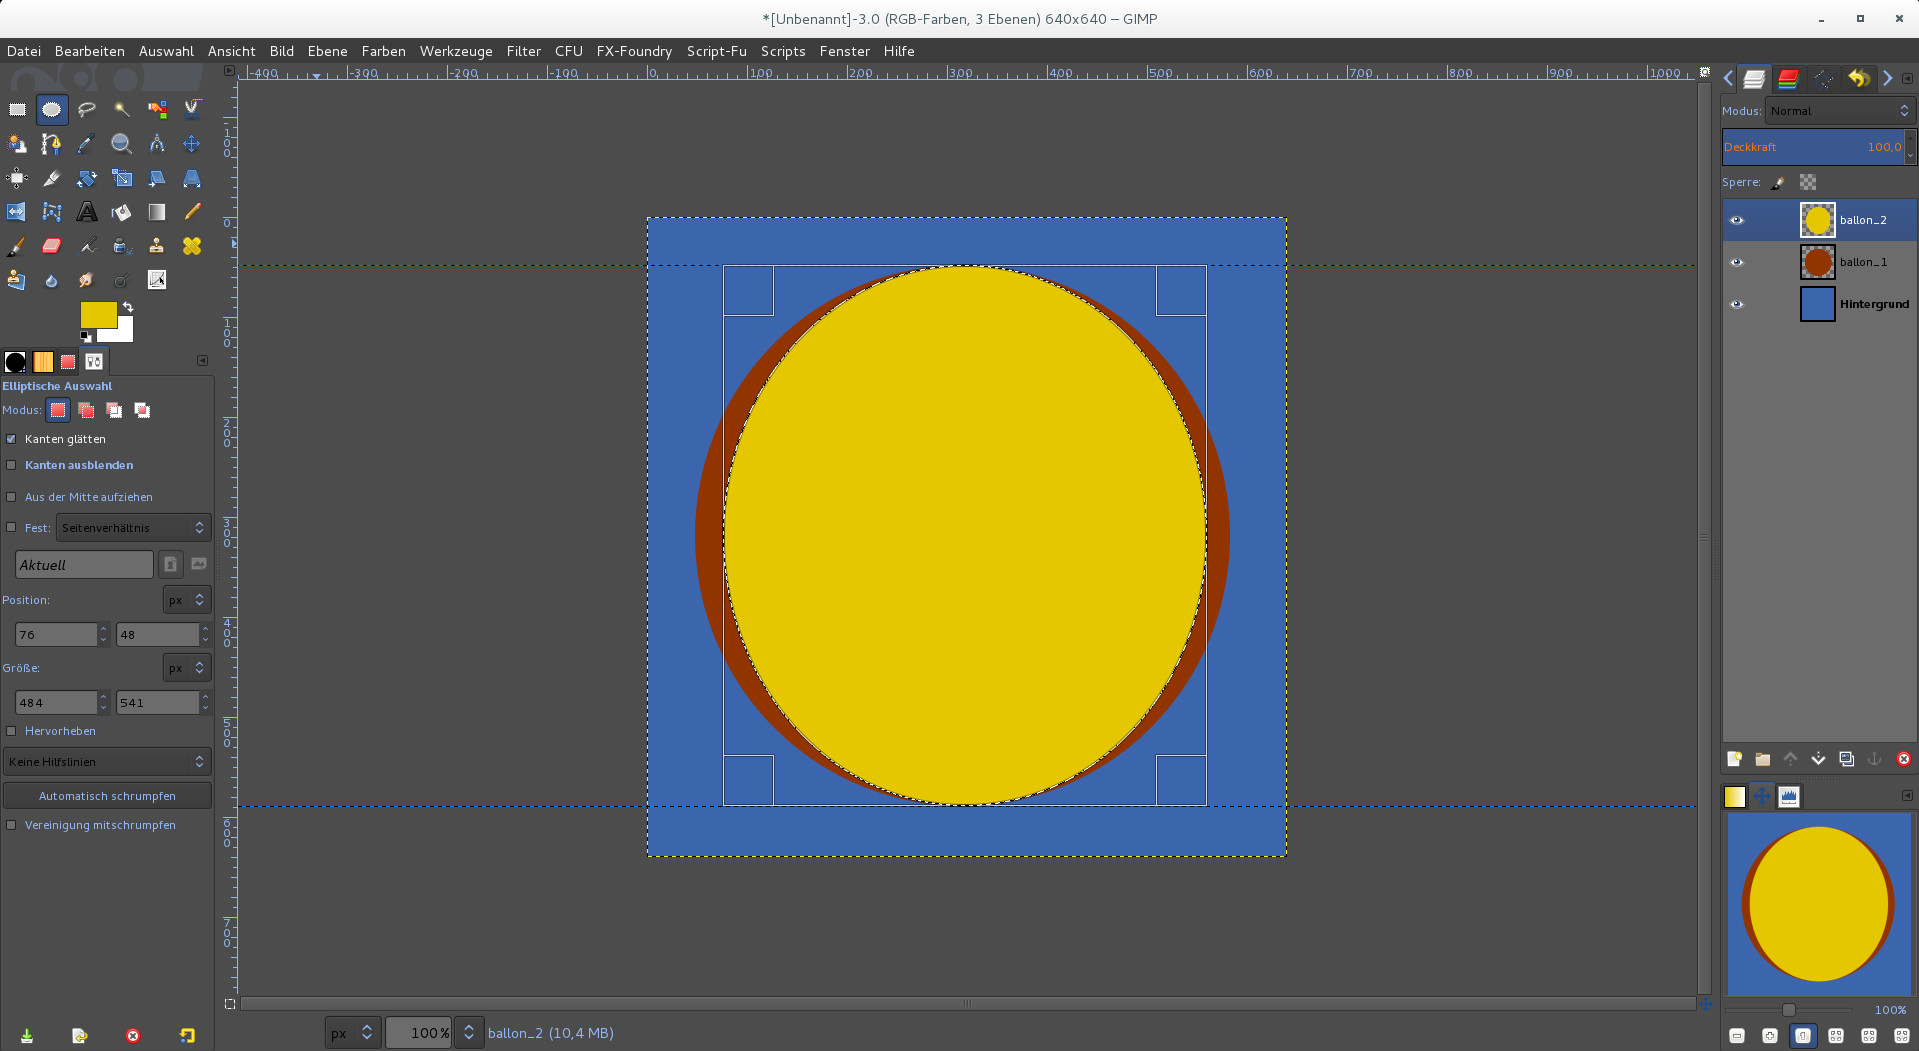Pick the Eraser tool in toolbox
1919x1051 pixels.
click(52, 246)
